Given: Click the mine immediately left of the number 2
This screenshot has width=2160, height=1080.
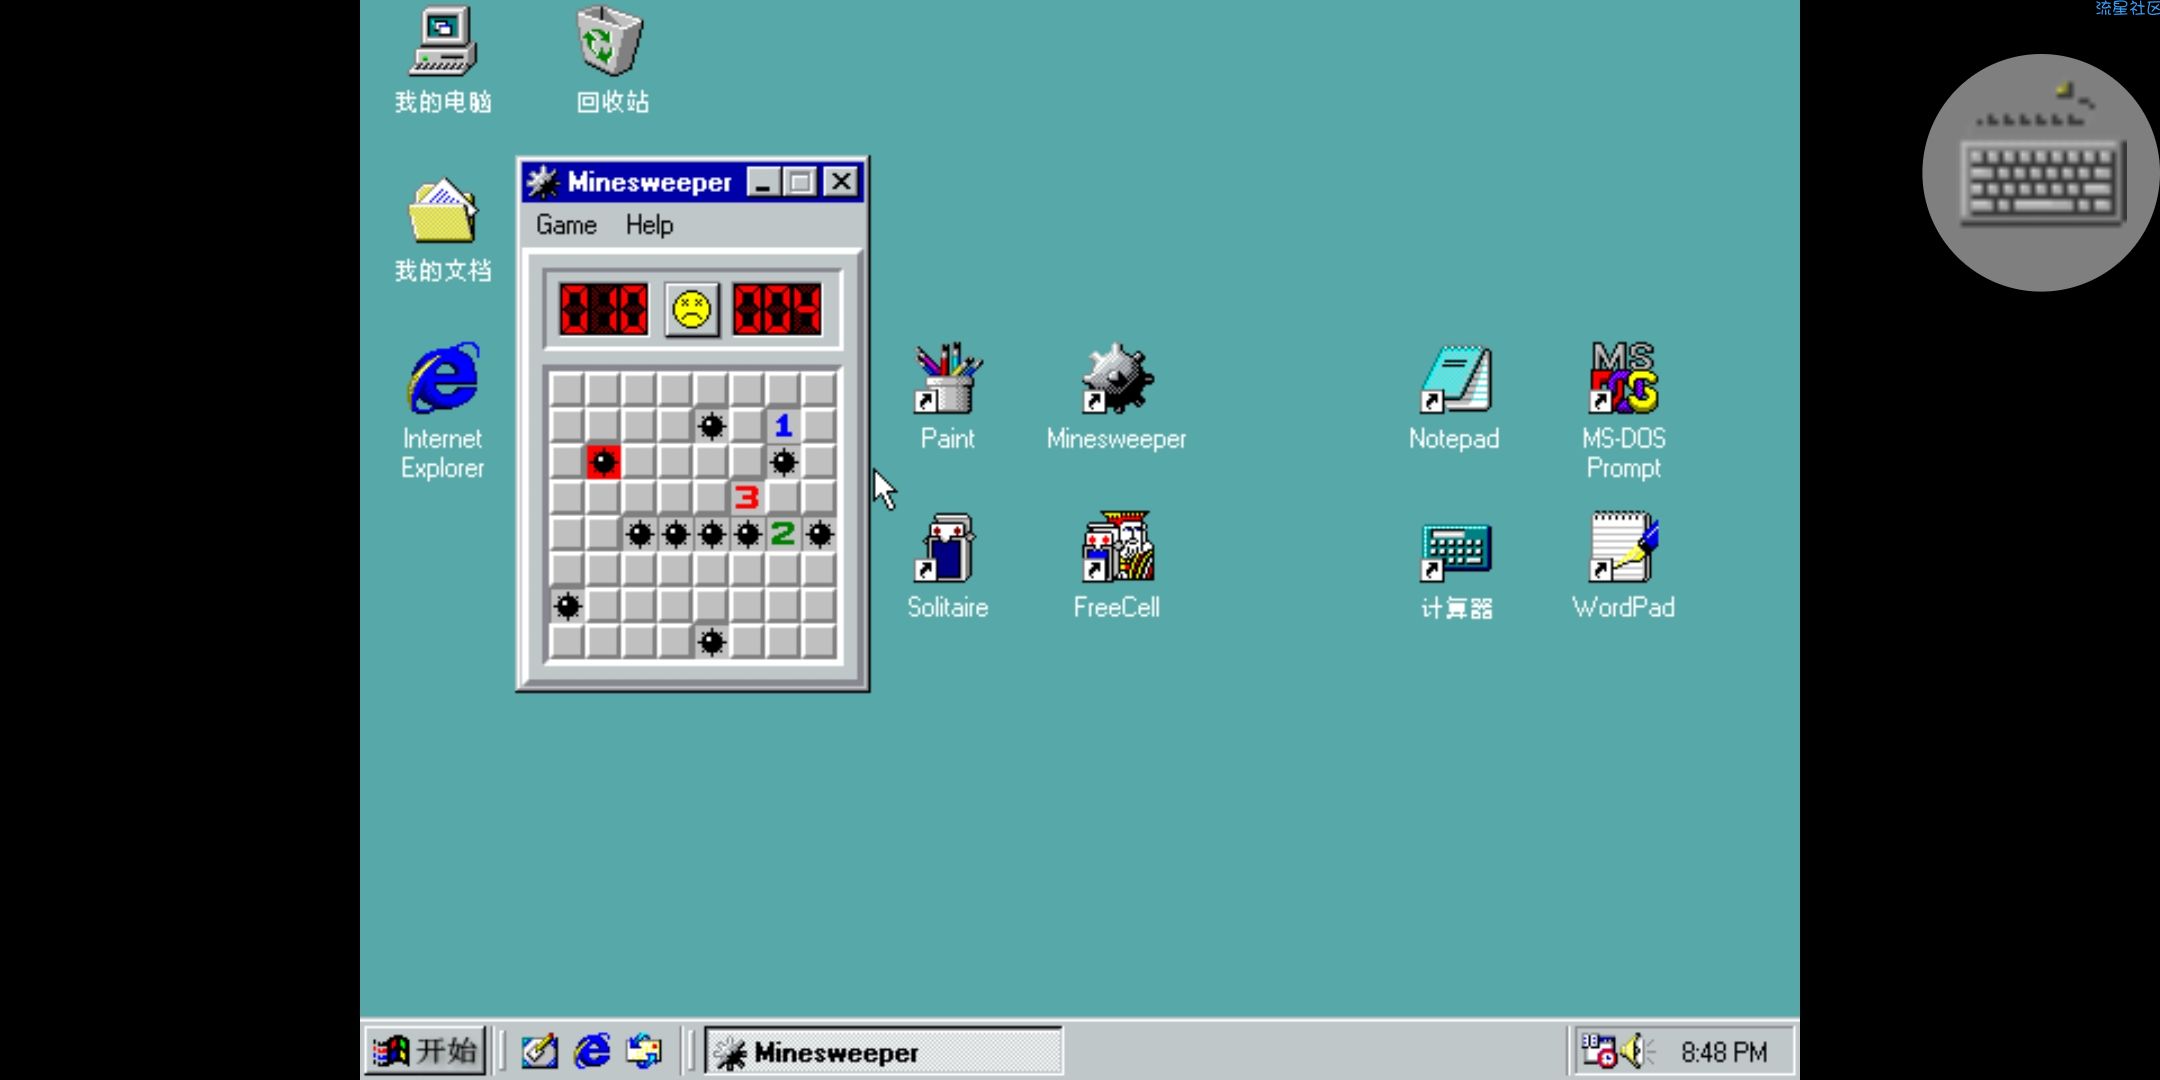Looking at the screenshot, I should tap(747, 534).
